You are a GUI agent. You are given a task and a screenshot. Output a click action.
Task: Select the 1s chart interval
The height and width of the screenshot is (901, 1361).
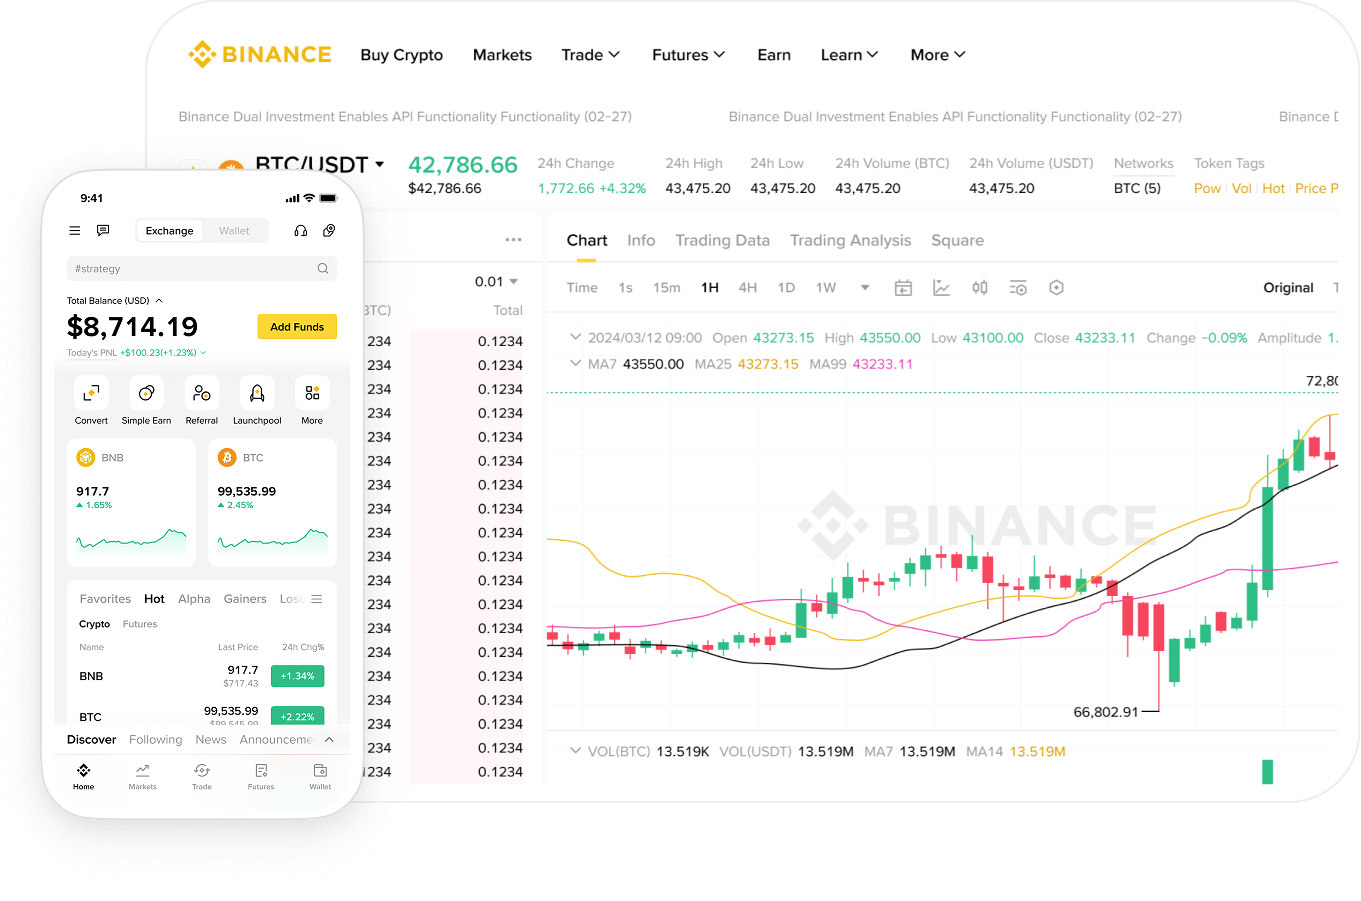point(625,288)
